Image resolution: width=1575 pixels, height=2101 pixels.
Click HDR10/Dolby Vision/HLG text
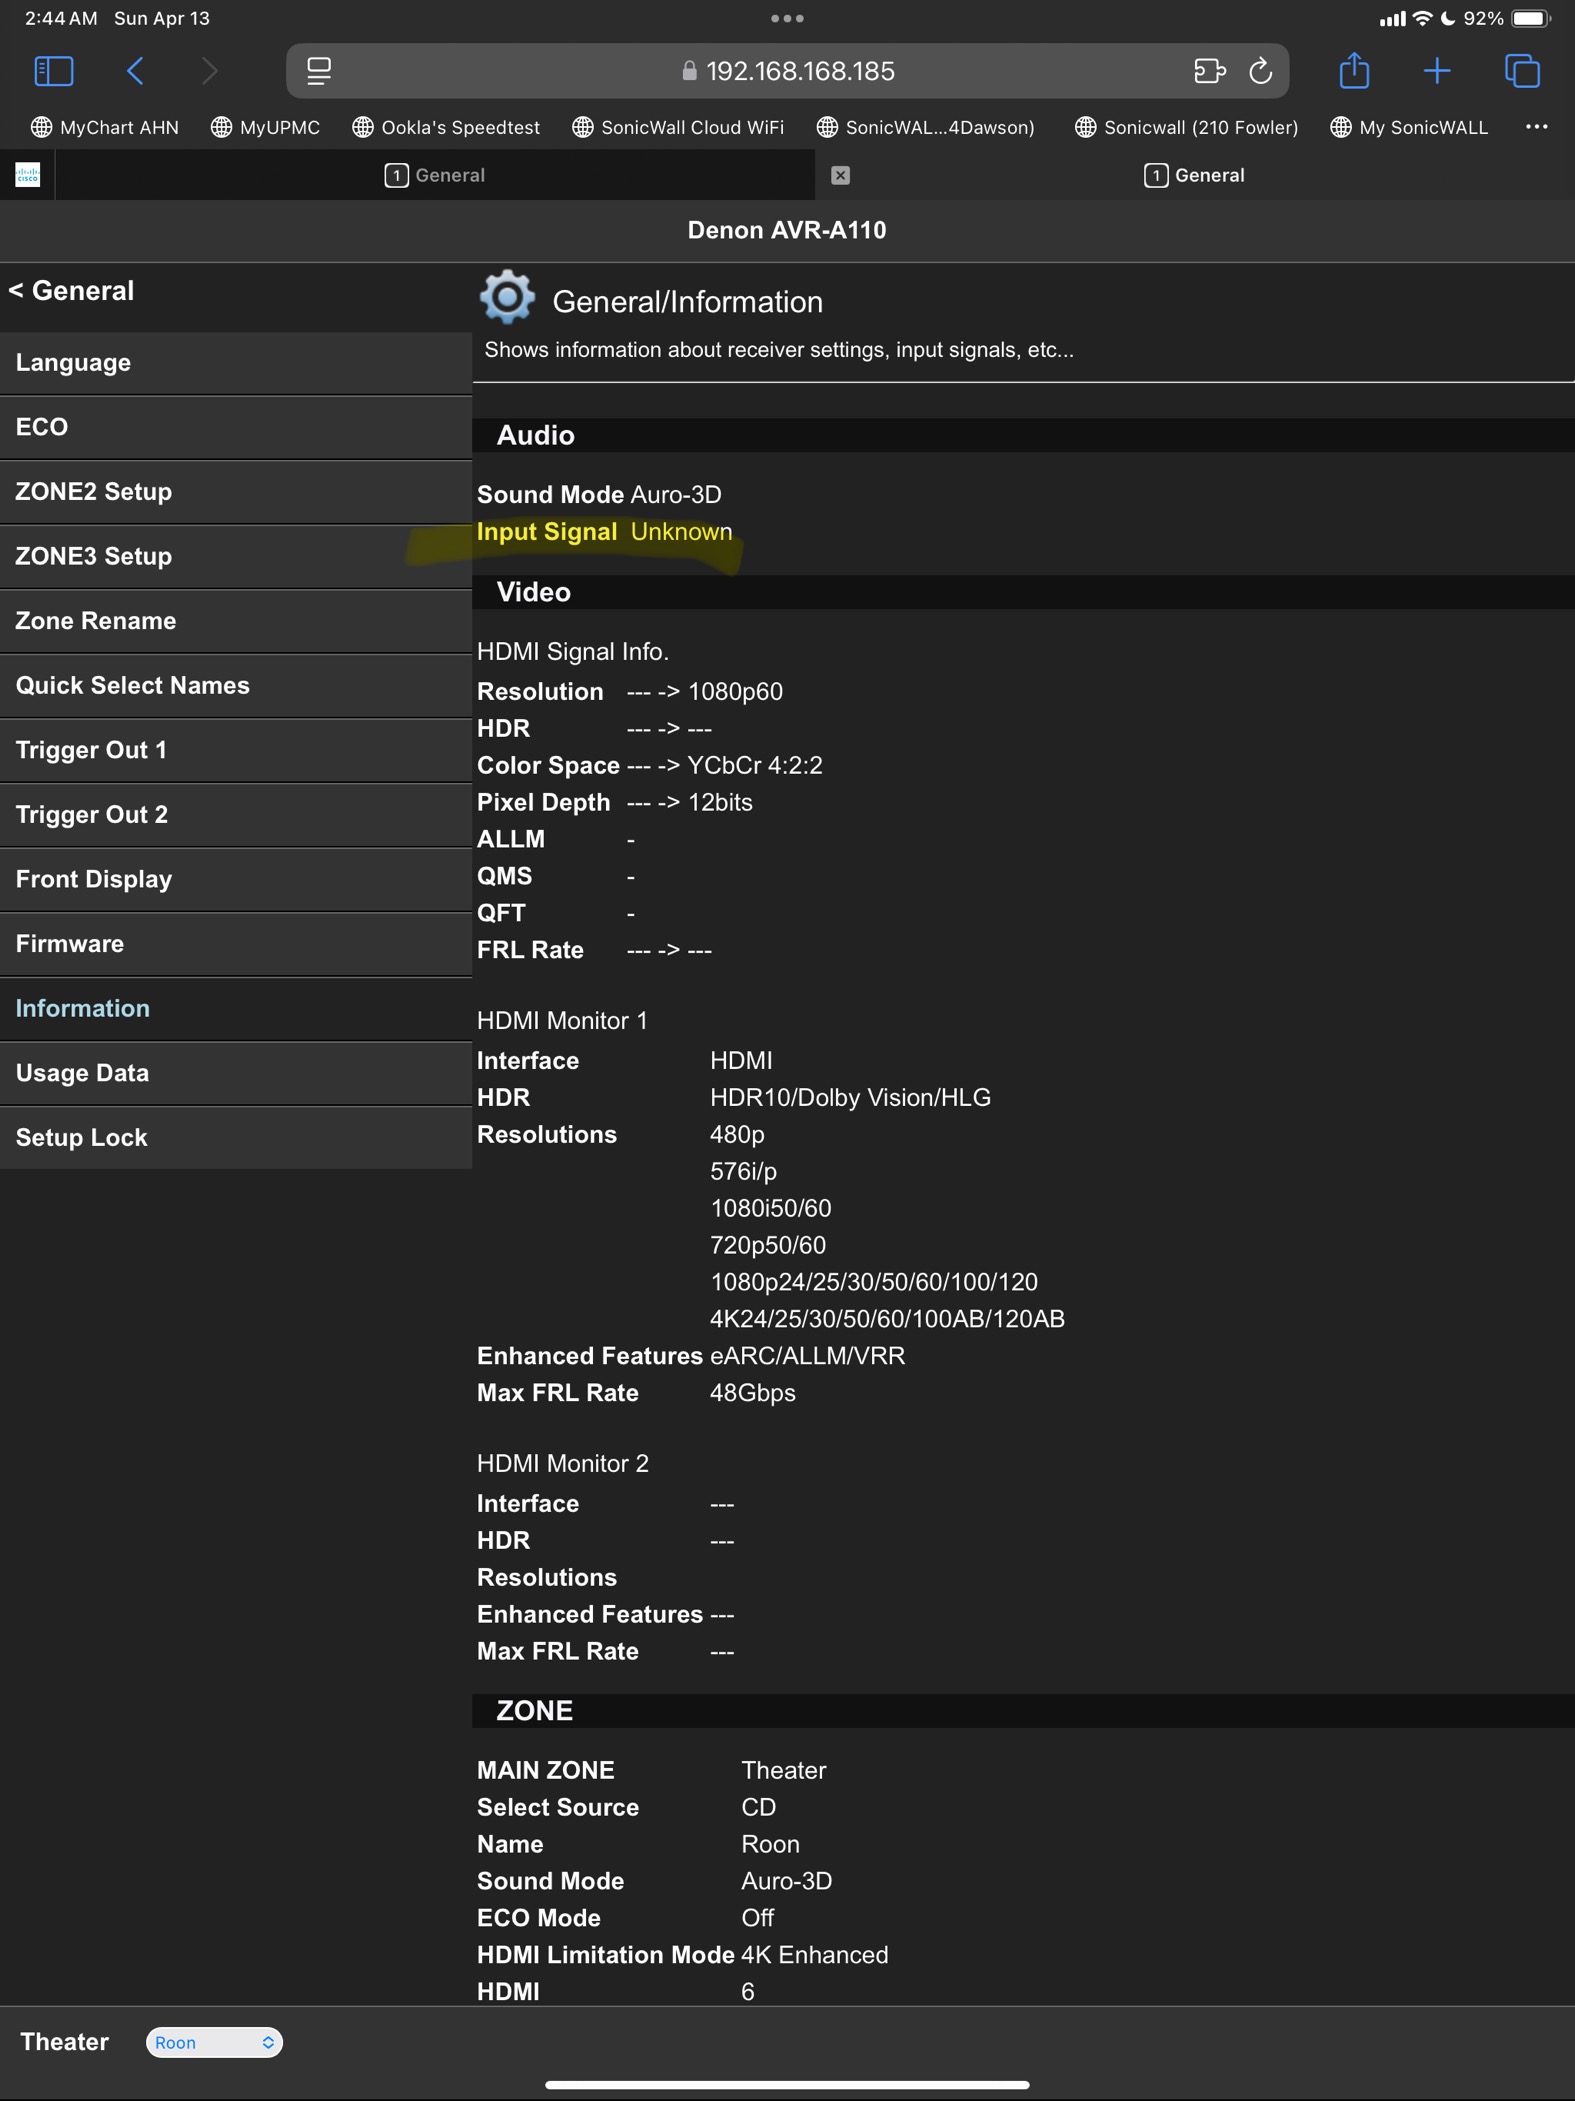coord(850,1098)
